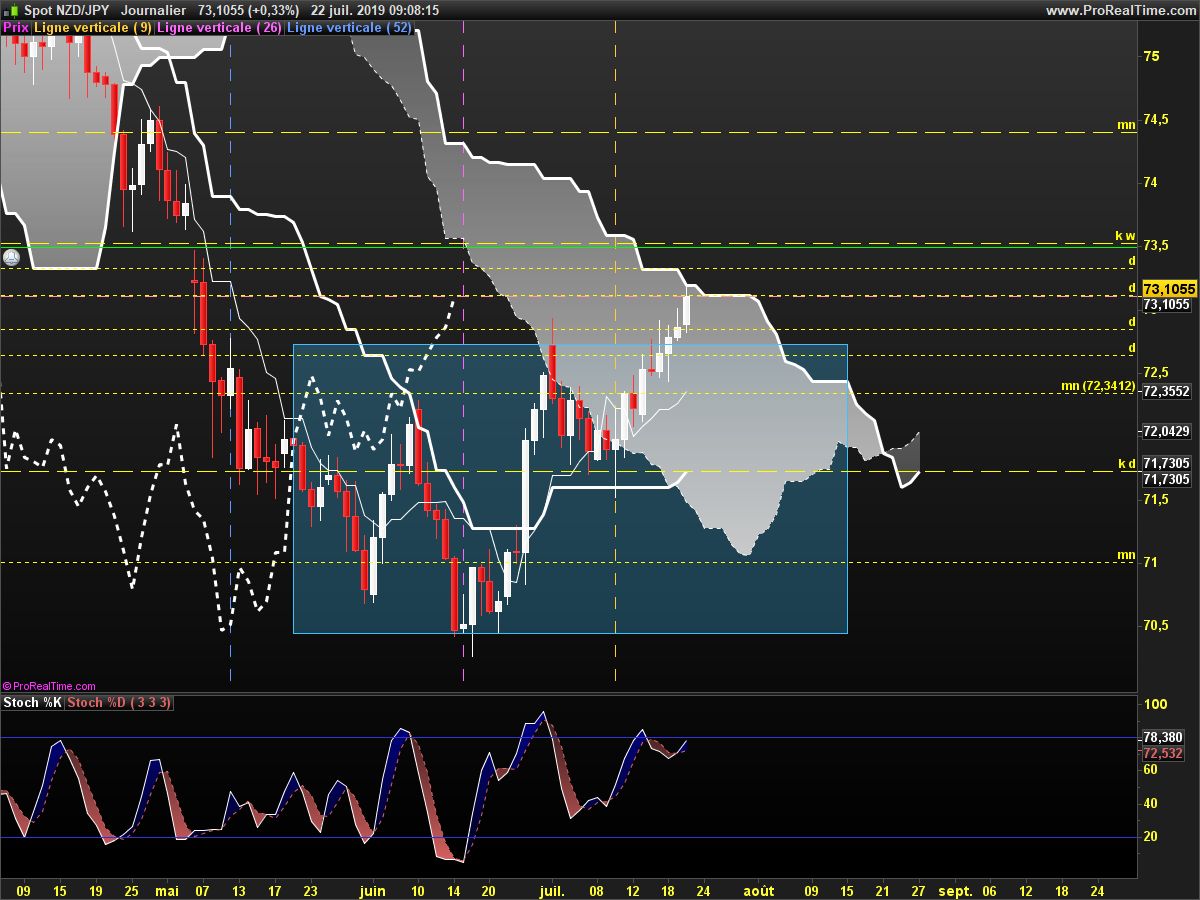Click the Stoch %K indicator label

tap(33, 703)
